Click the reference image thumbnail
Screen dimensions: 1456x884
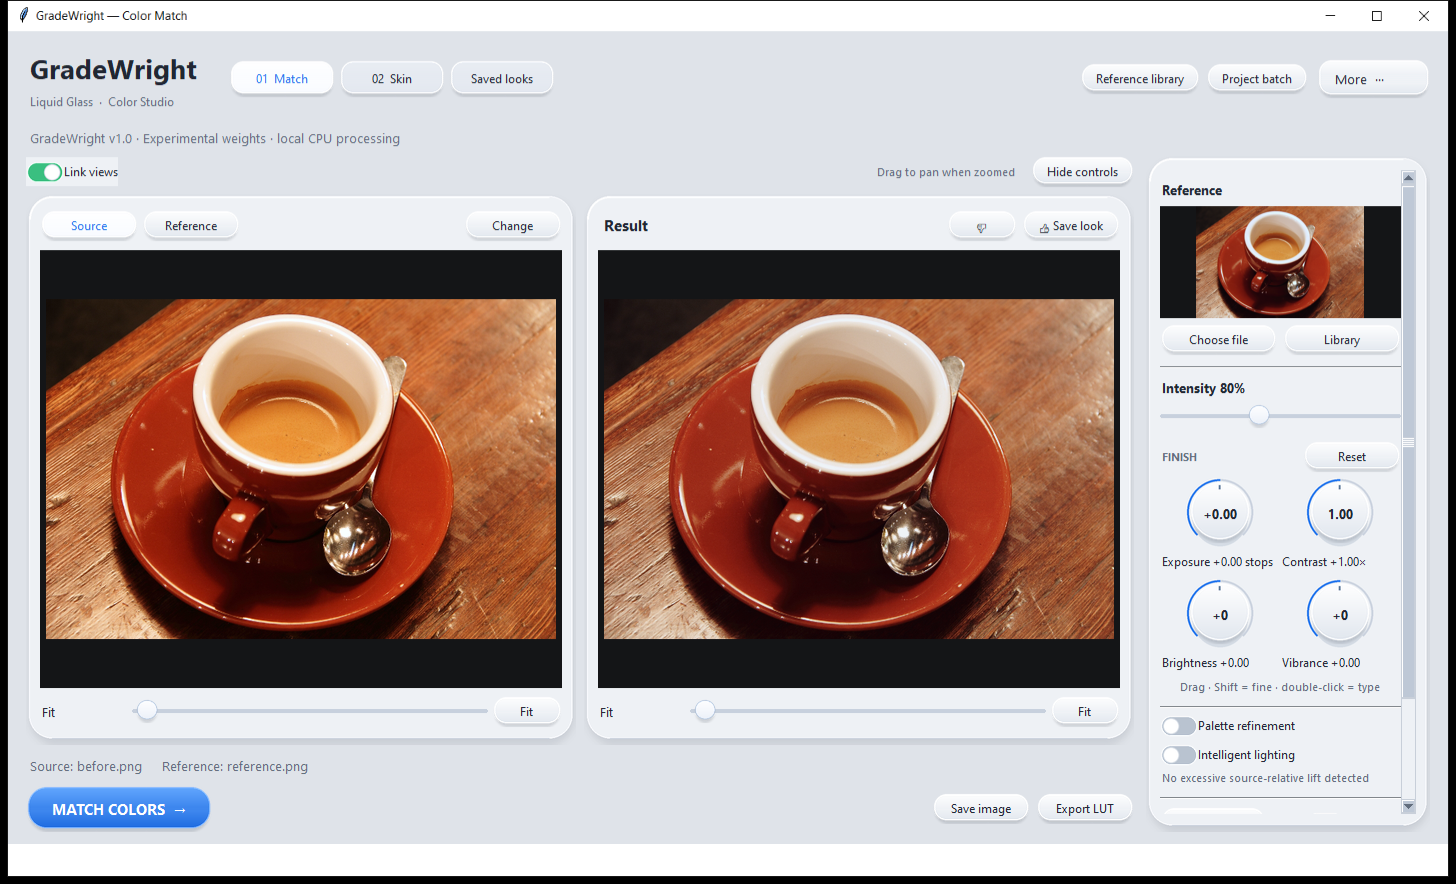pos(1280,262)
